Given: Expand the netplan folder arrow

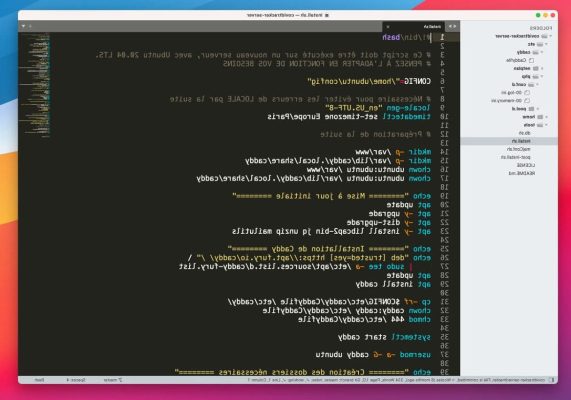Looking at the screenshot, I should pyautogui.click(x=542, y=68).
